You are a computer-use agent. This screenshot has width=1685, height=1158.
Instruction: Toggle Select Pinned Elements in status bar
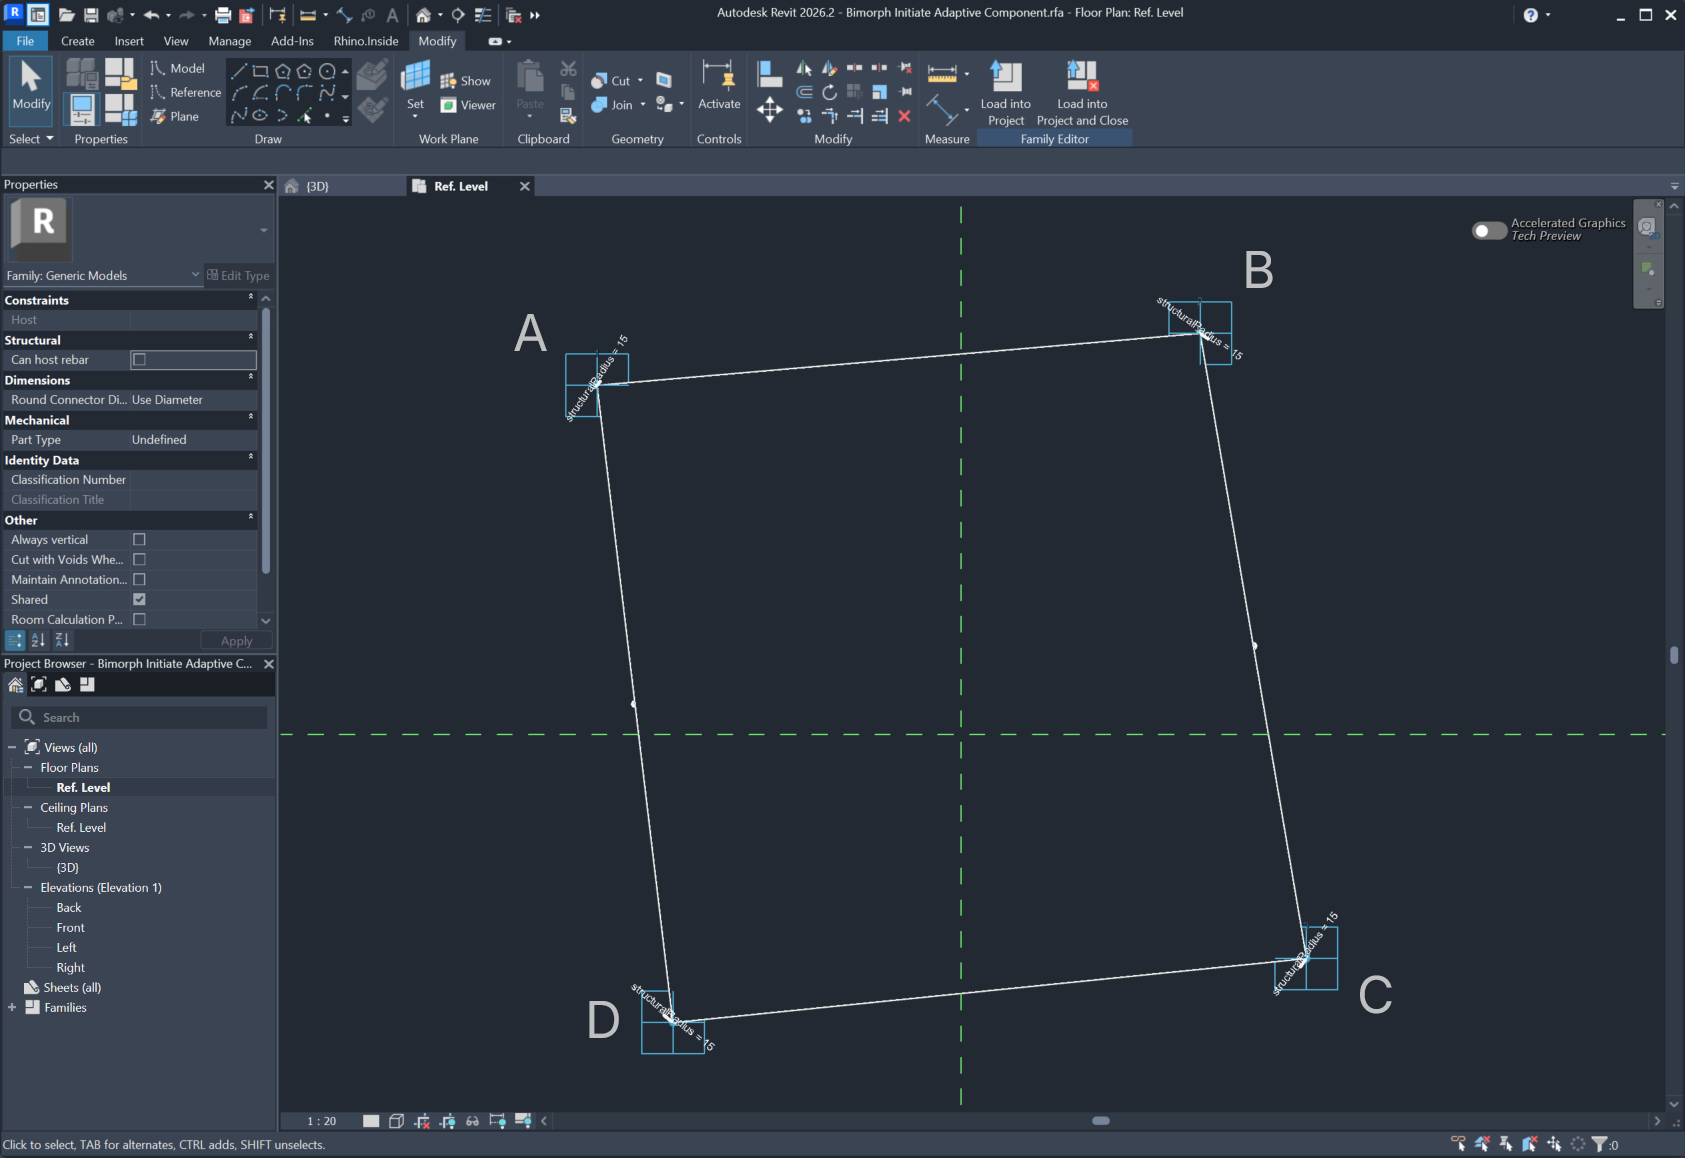pos(1506,1144)
